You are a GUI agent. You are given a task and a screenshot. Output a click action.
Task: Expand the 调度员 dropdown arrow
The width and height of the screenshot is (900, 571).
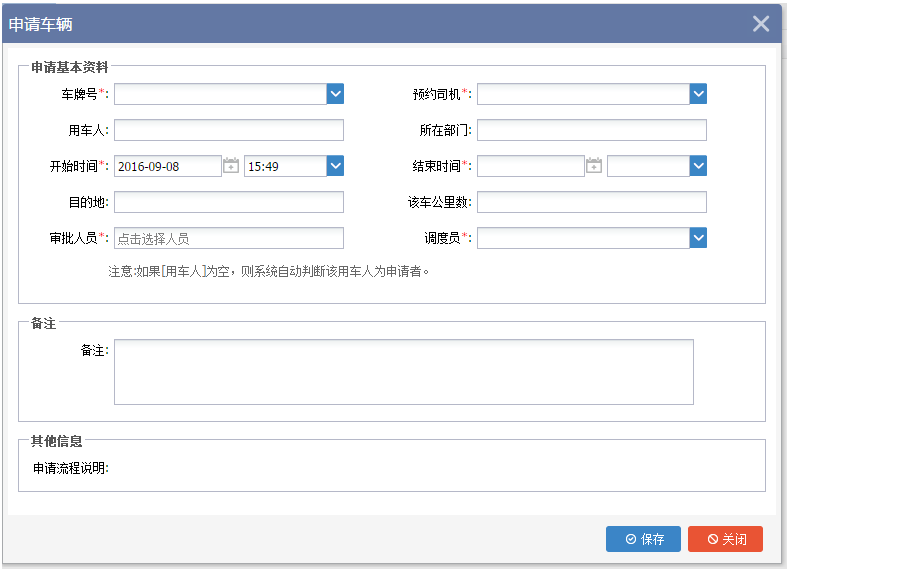click(698, 238)
